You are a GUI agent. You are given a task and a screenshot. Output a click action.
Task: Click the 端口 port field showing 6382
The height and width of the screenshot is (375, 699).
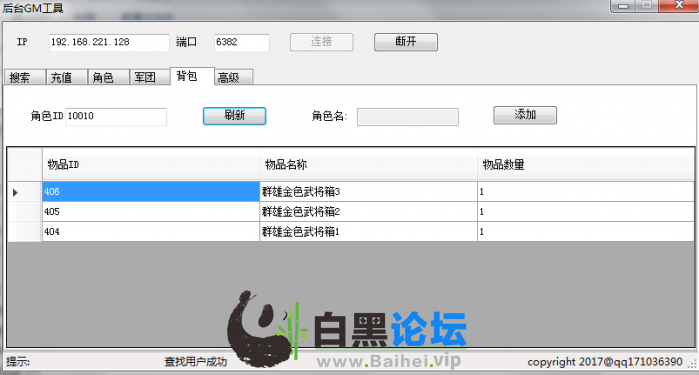242,42
